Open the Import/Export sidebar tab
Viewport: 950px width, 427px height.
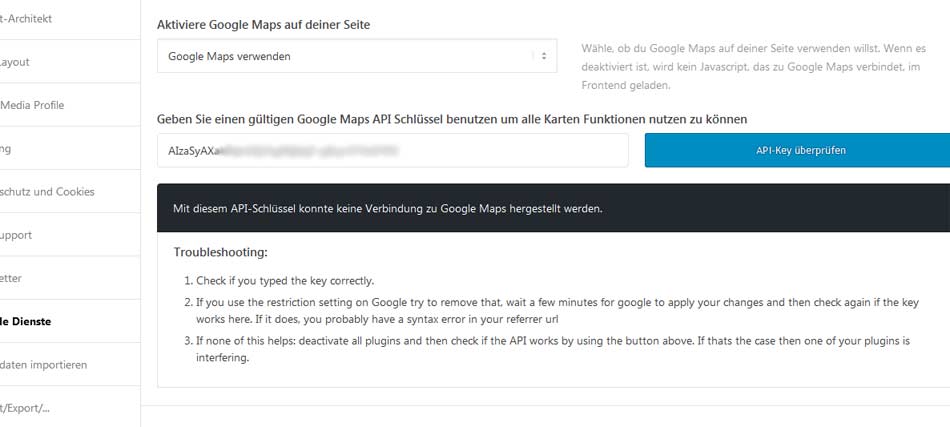pyautogui.click(x=70, y=407)
